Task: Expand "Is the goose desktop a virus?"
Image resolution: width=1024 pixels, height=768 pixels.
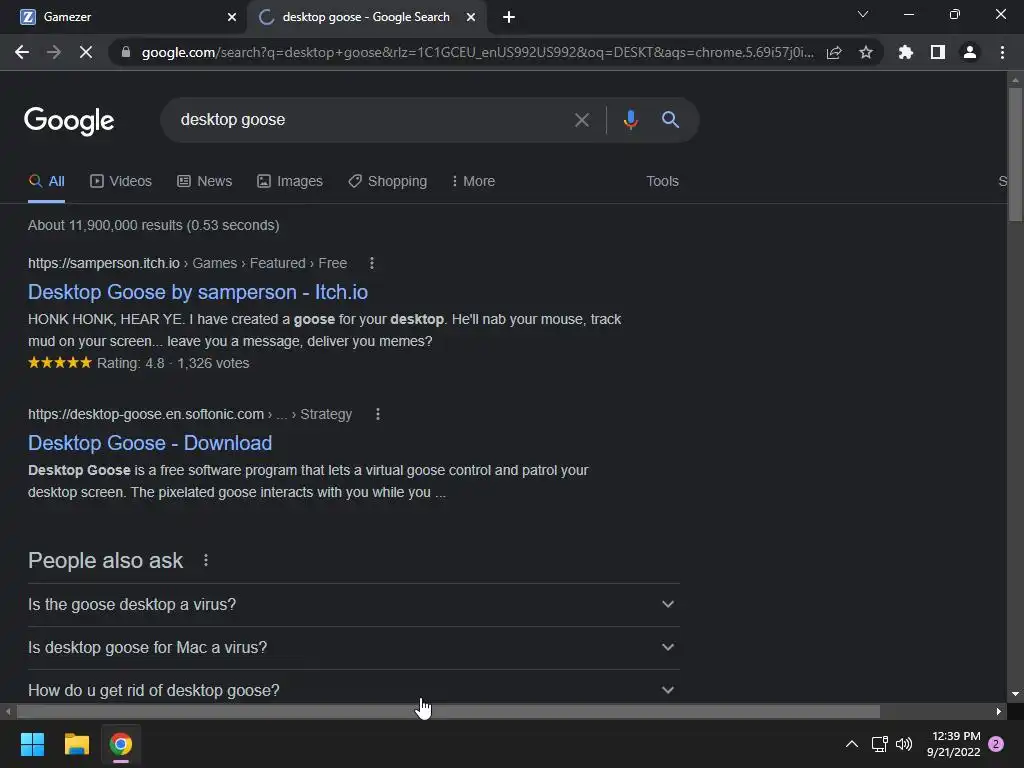Action: pos(353,605)
